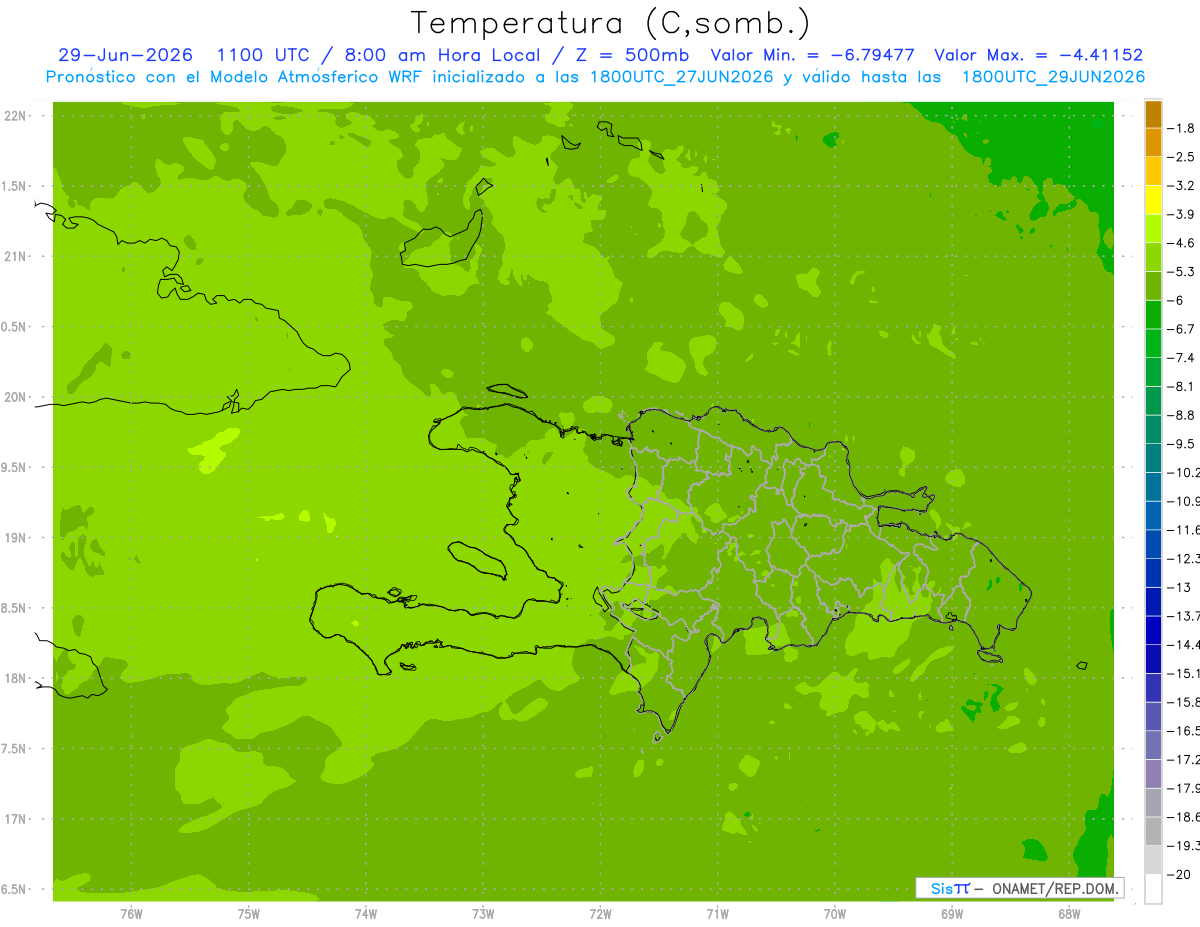Pick the dark blue swatch between -13.7 and -14.4
This screenshot has width=1200, height=927.
(x=1153, y=630)
